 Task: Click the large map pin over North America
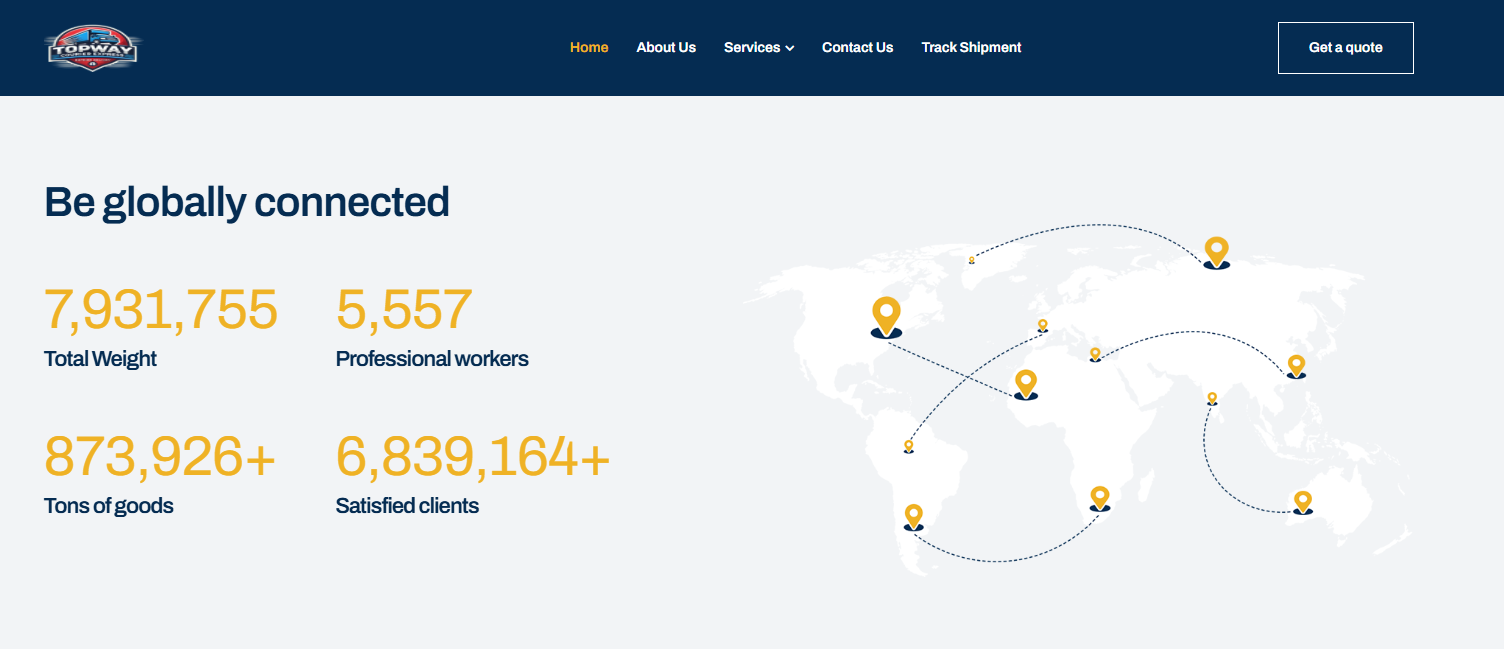(x=886, y=315)
